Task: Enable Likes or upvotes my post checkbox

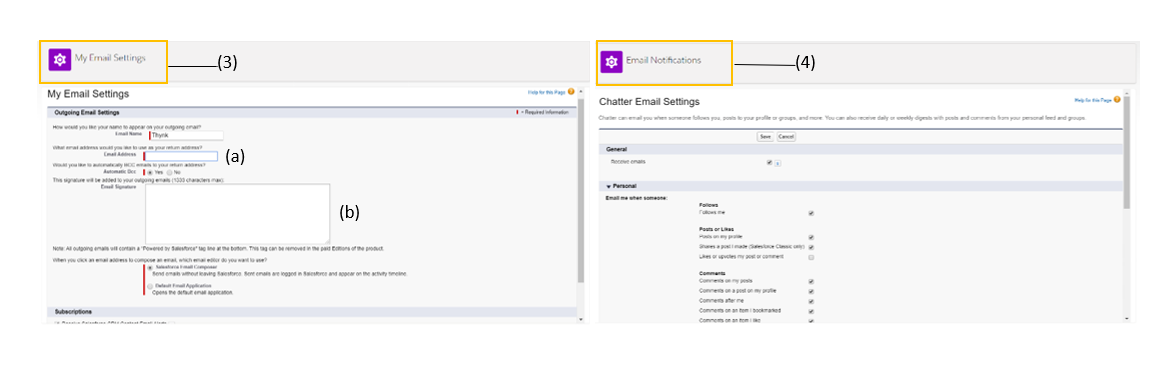Action: [811, 257]
